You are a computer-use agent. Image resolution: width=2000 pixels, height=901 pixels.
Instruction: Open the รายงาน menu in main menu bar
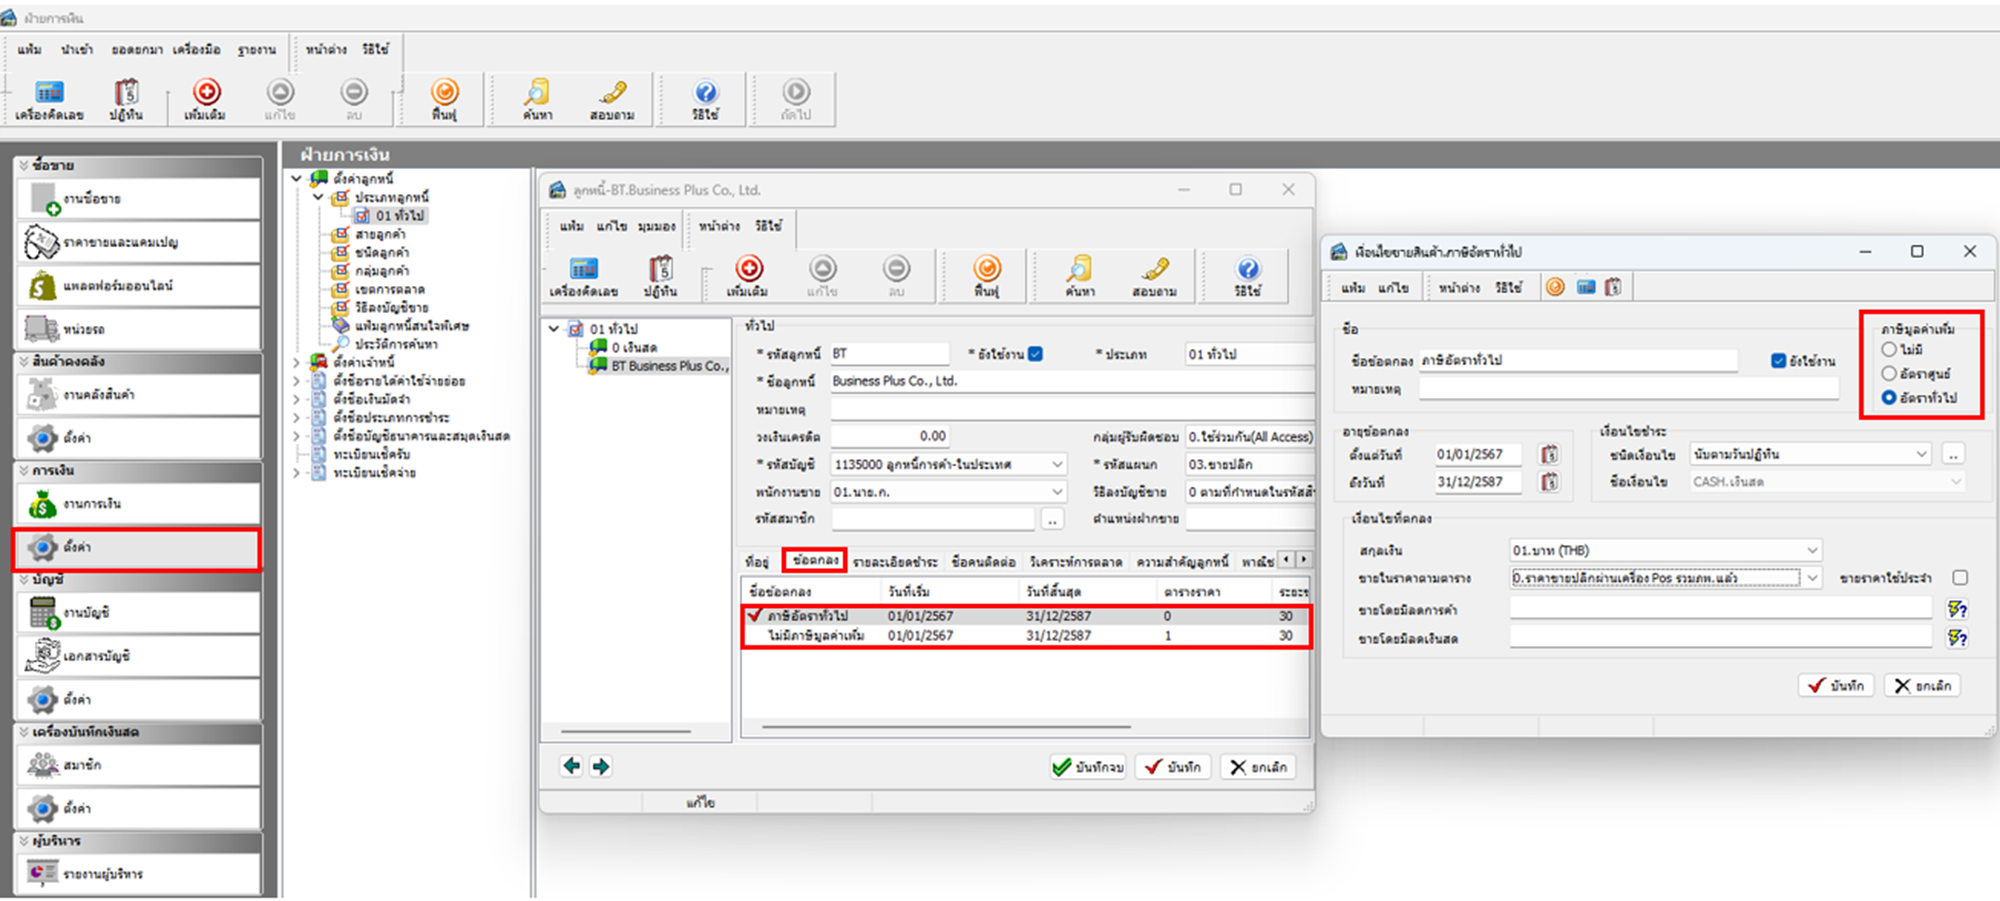pos(256,49)
